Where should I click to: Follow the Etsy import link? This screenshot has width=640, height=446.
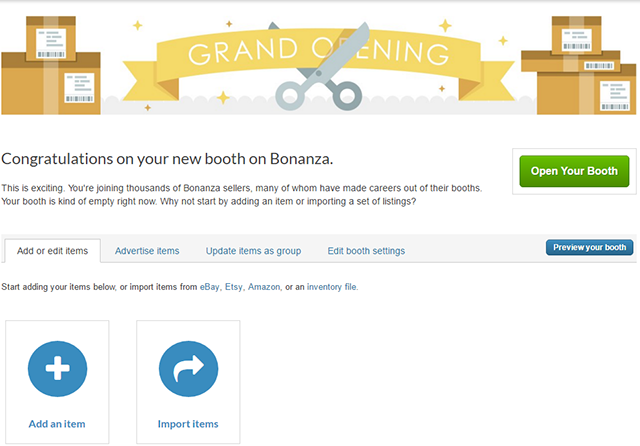[x=234, y=287]
